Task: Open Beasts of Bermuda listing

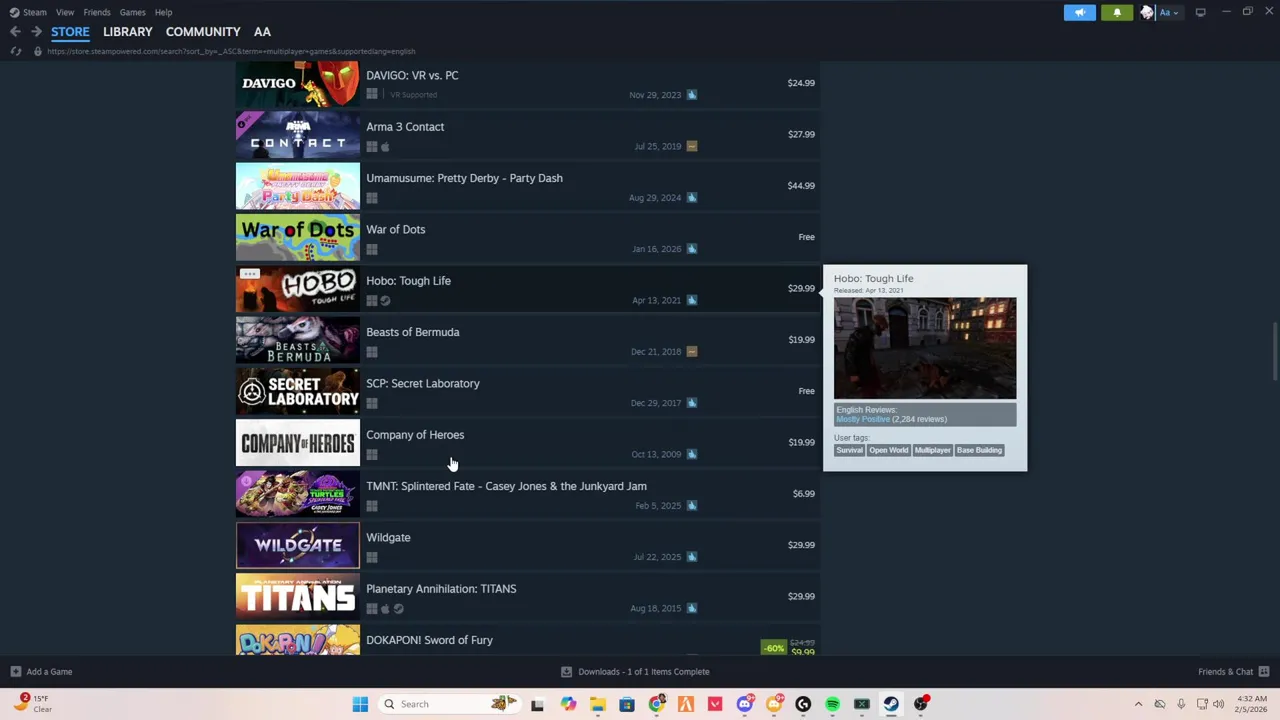Action: click(528, 340)
